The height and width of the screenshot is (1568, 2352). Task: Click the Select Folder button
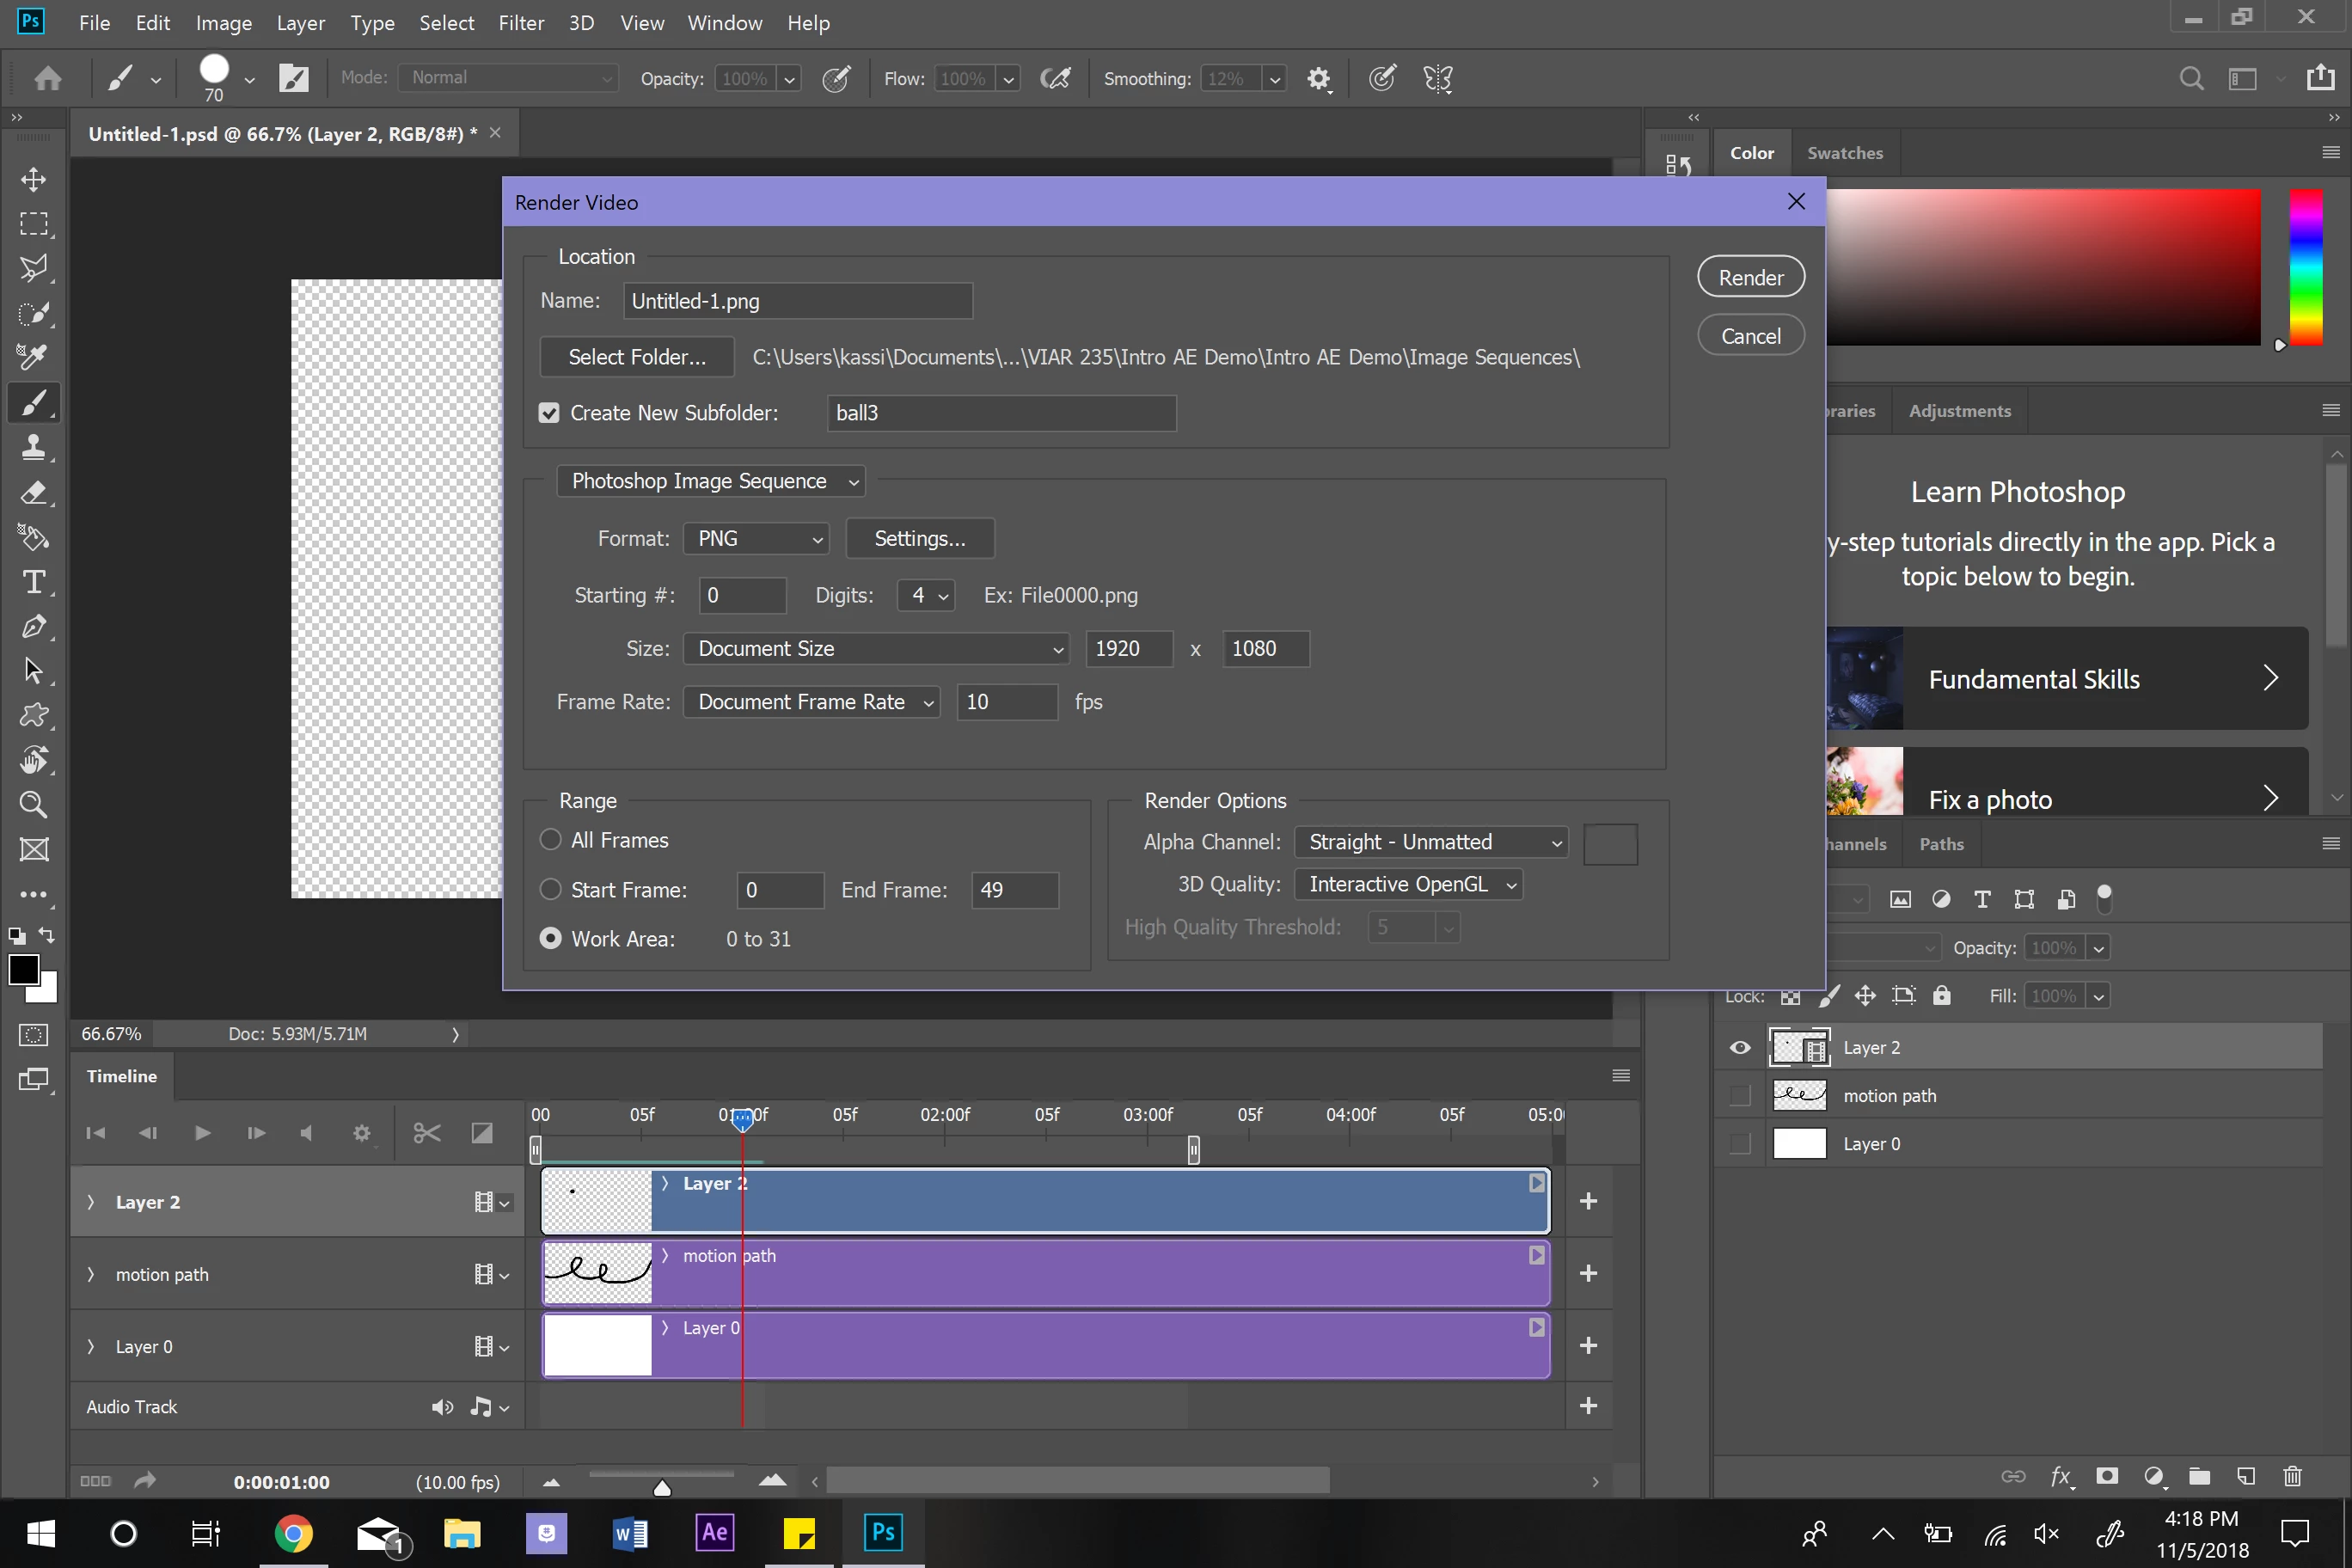(x=637, y=357)
